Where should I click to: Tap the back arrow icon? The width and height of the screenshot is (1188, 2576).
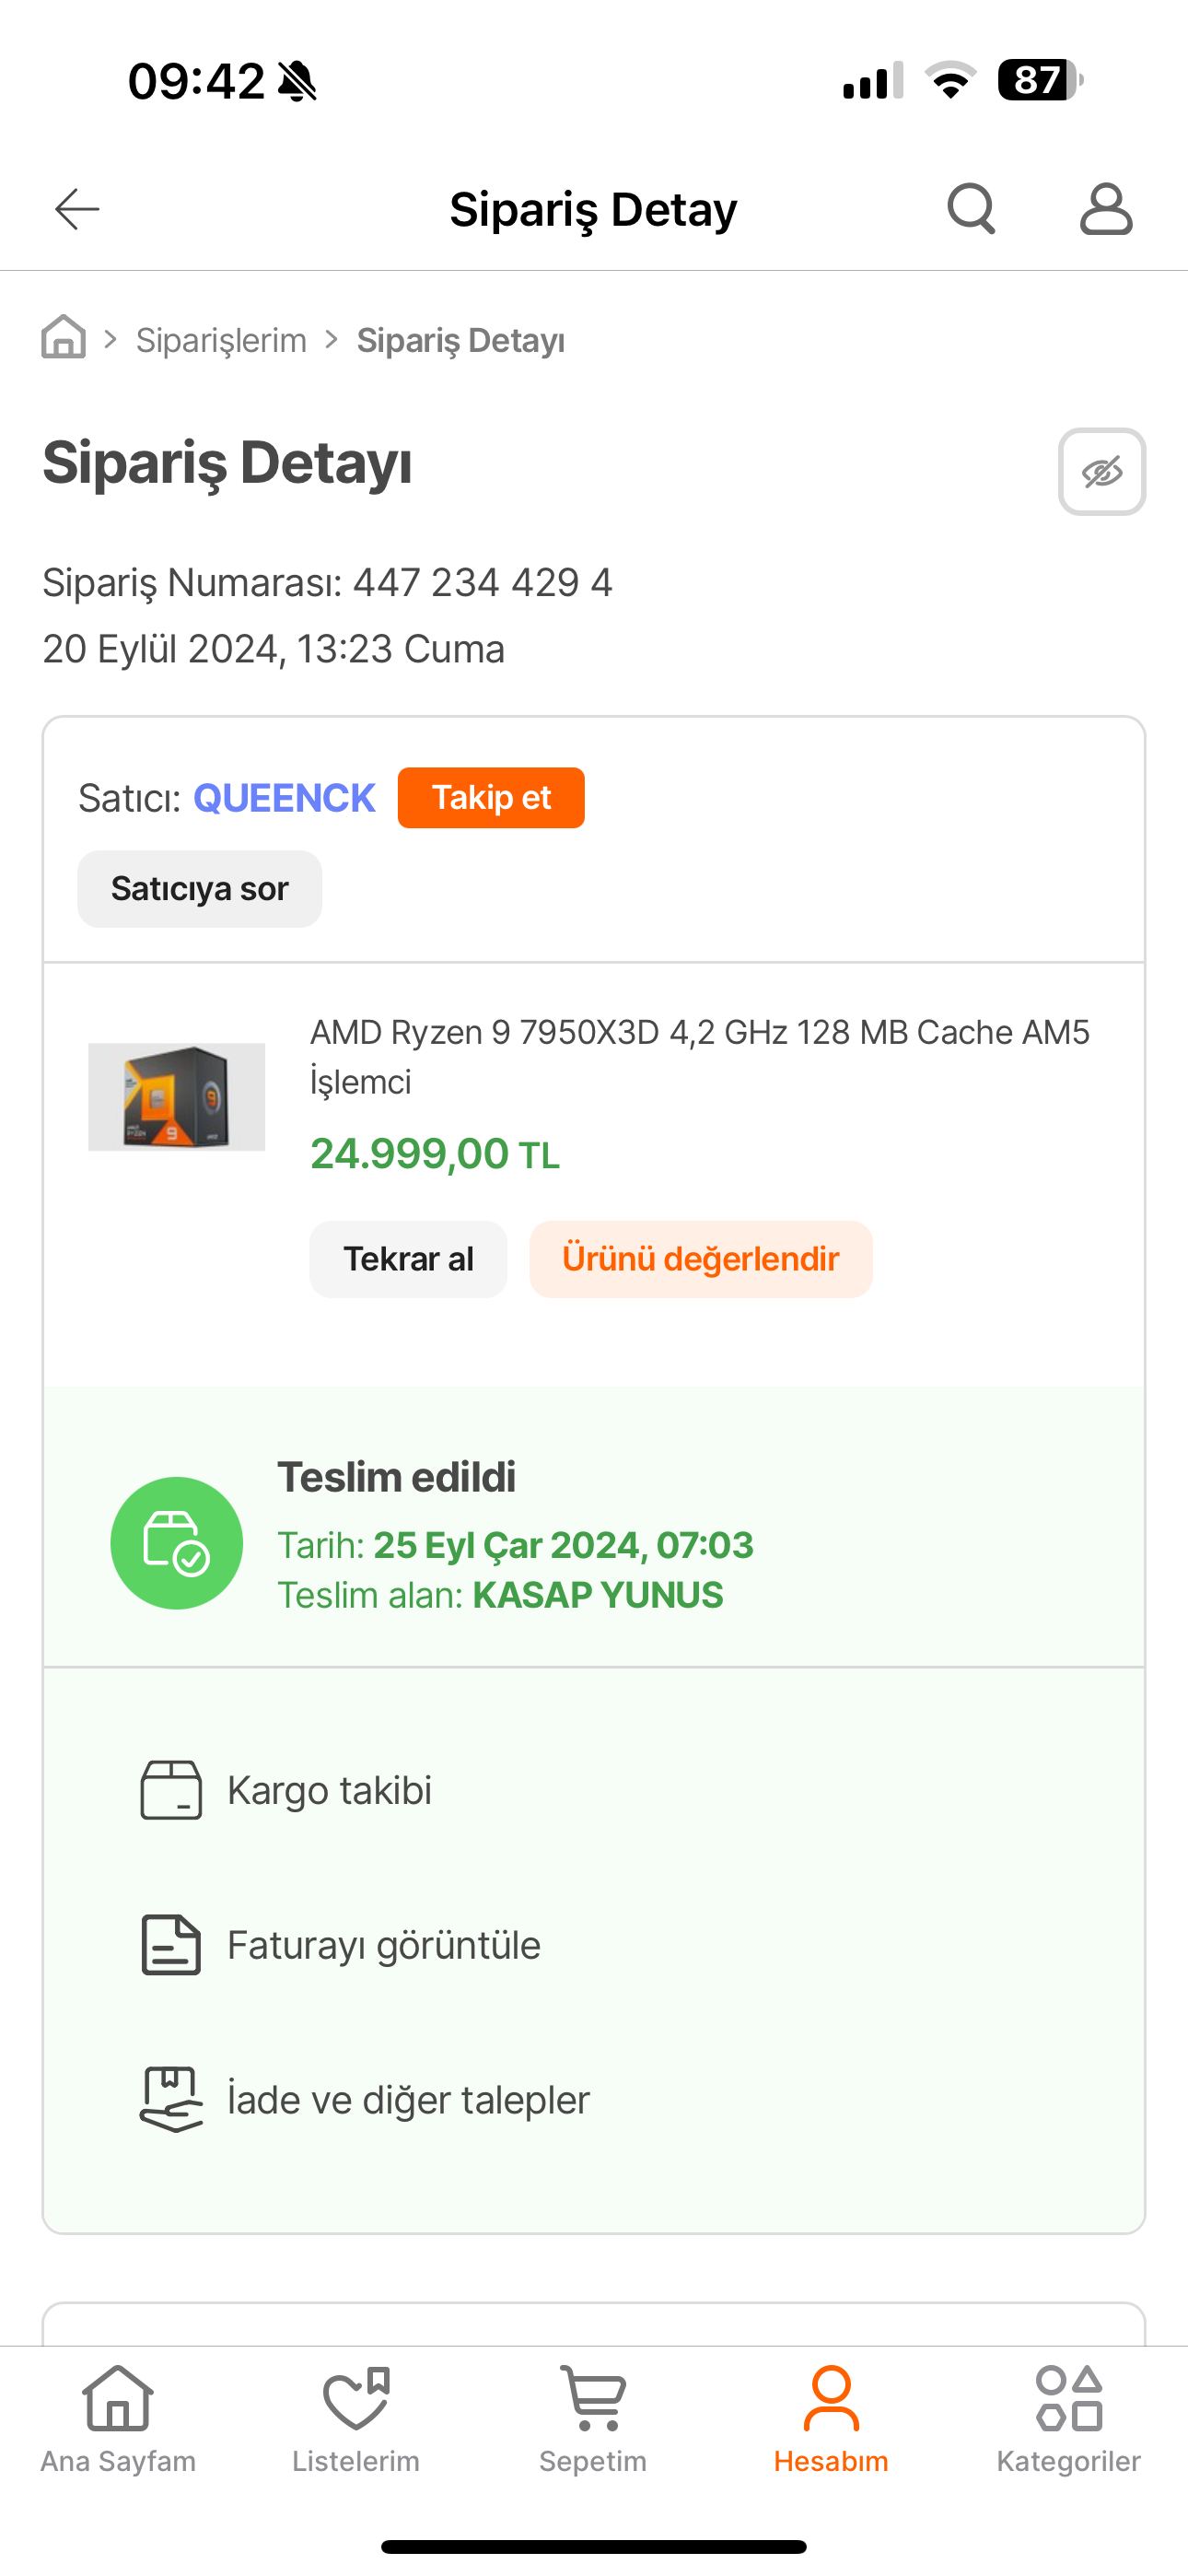77,209
